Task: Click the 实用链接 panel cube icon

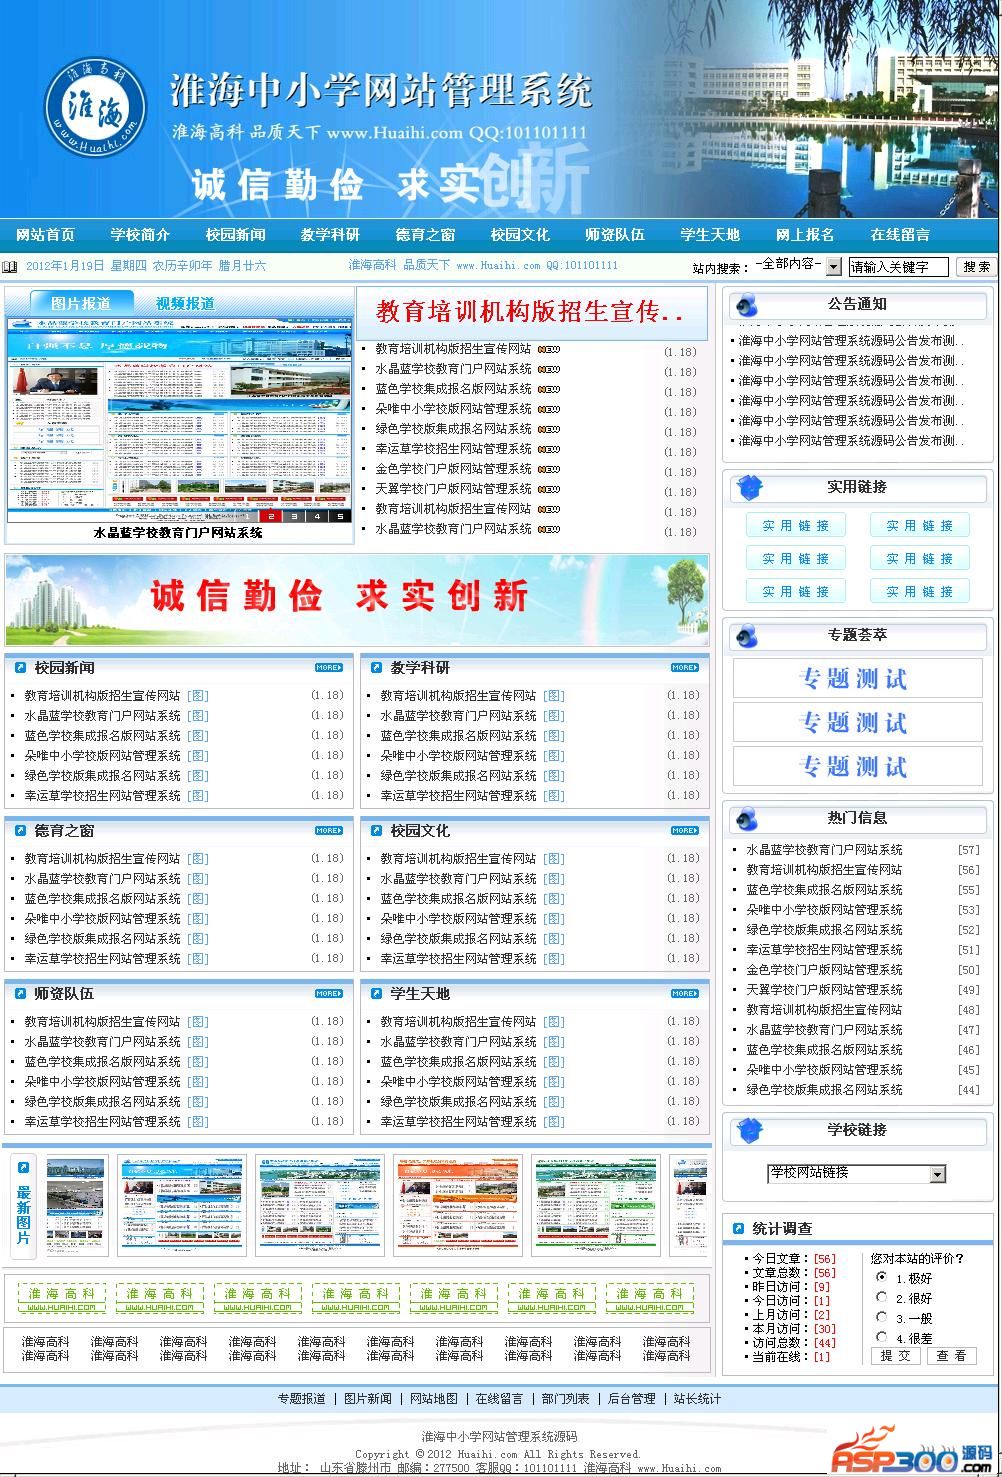Action: (748, 488)
